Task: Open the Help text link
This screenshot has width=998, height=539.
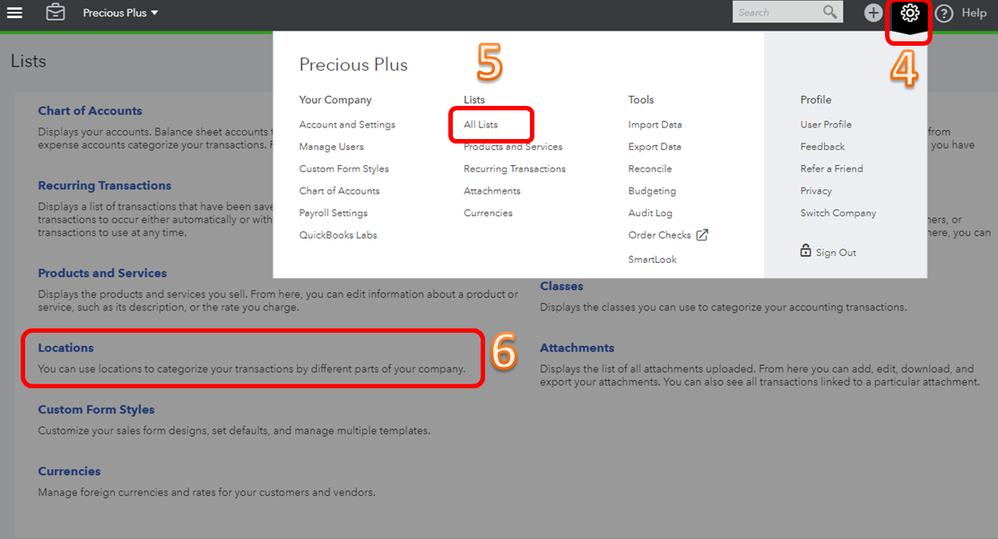Action: (974, 13)
